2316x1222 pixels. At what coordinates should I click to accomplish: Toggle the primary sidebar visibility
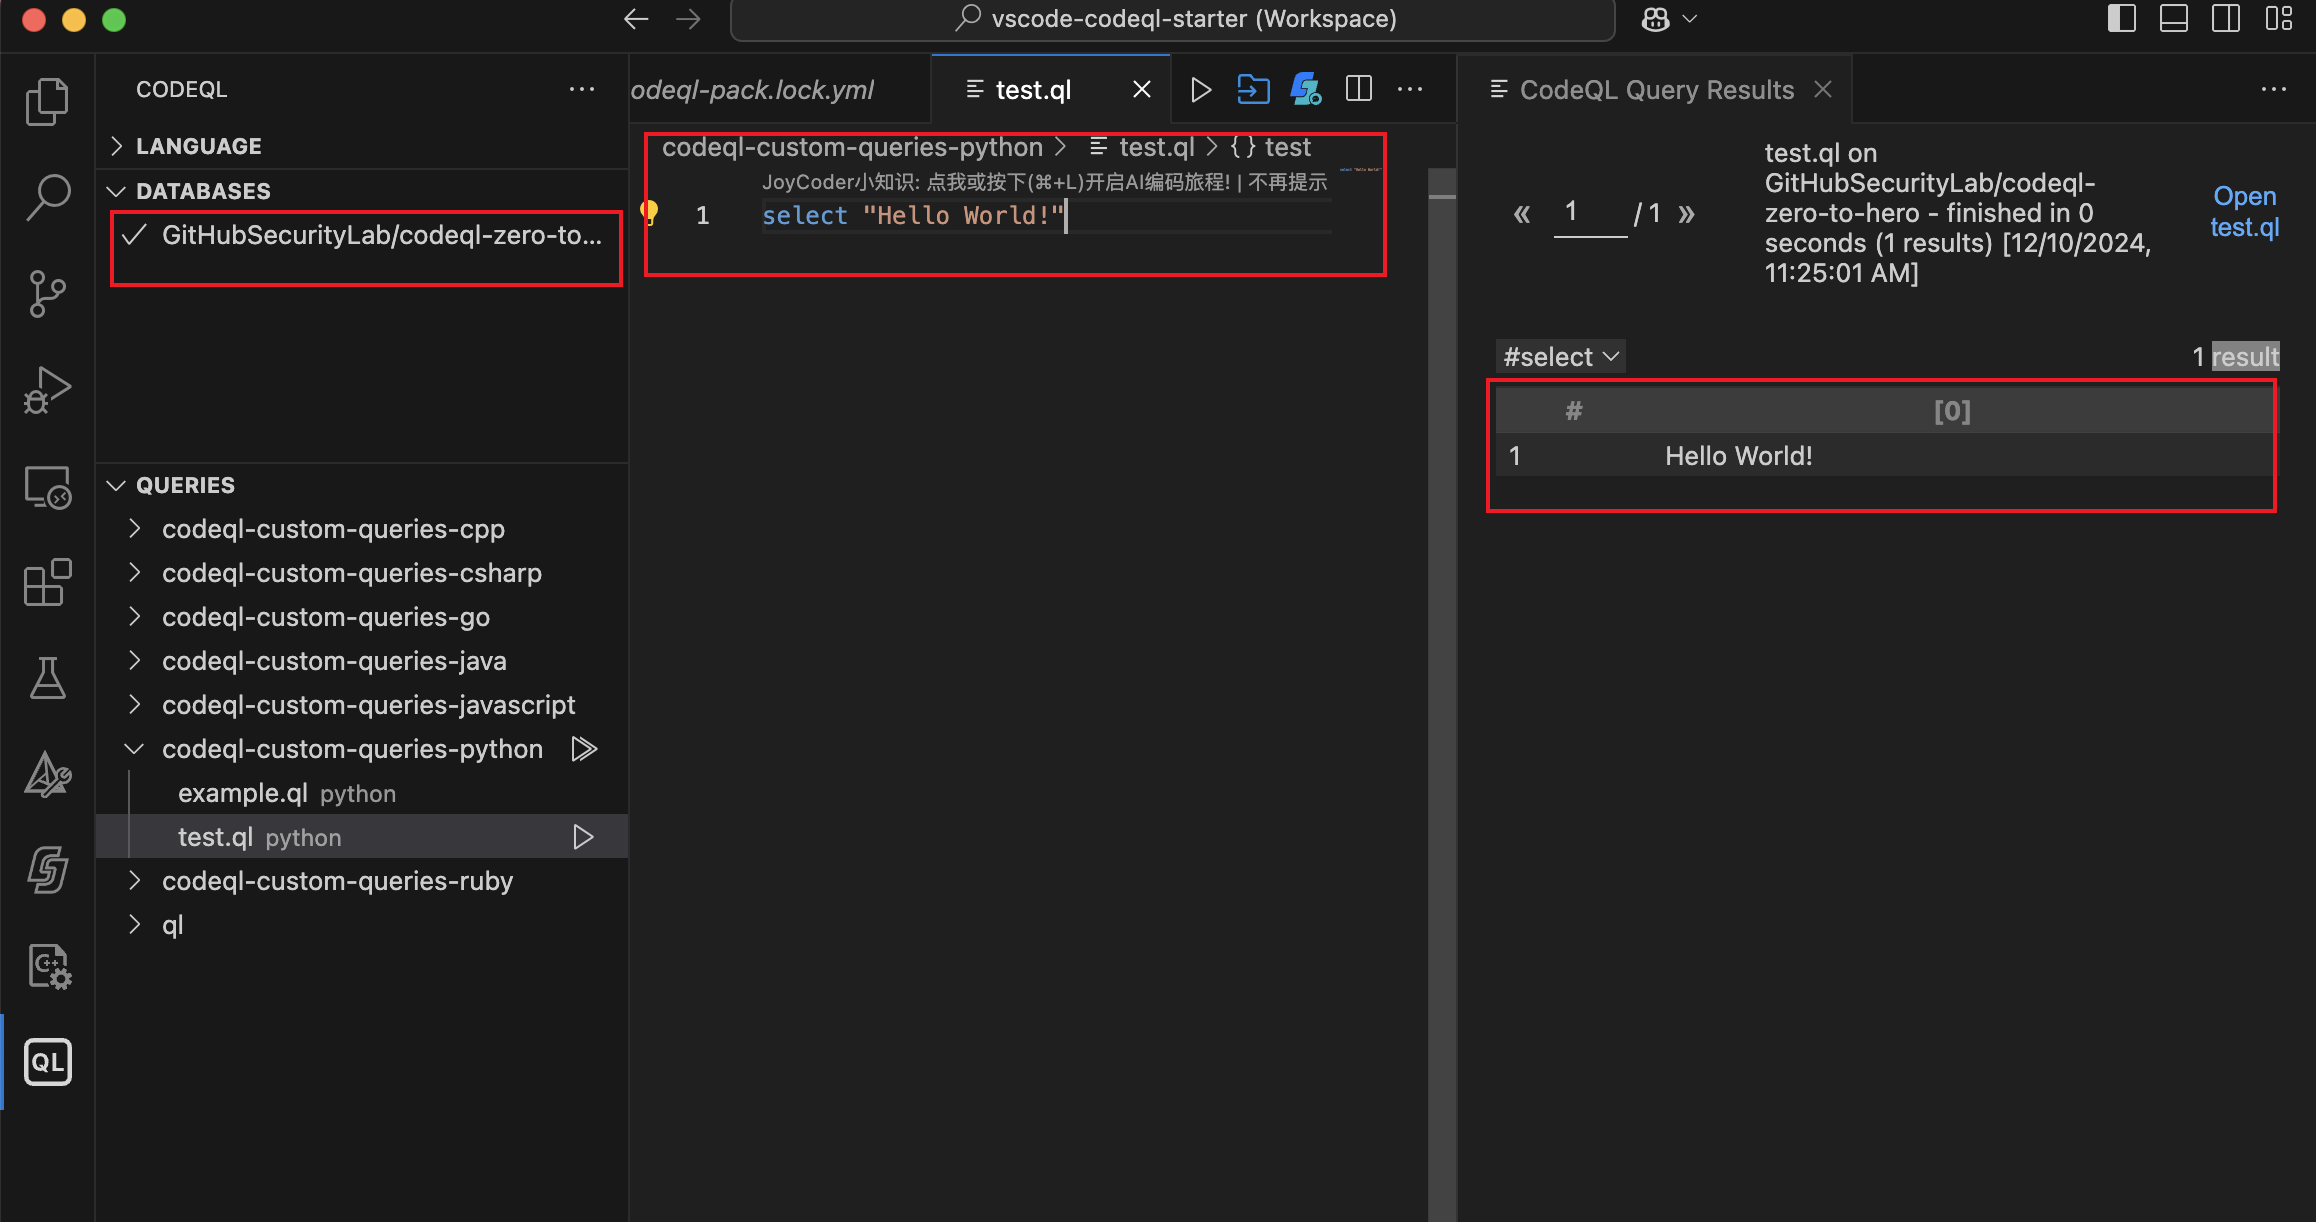(x=2121, y=19)
